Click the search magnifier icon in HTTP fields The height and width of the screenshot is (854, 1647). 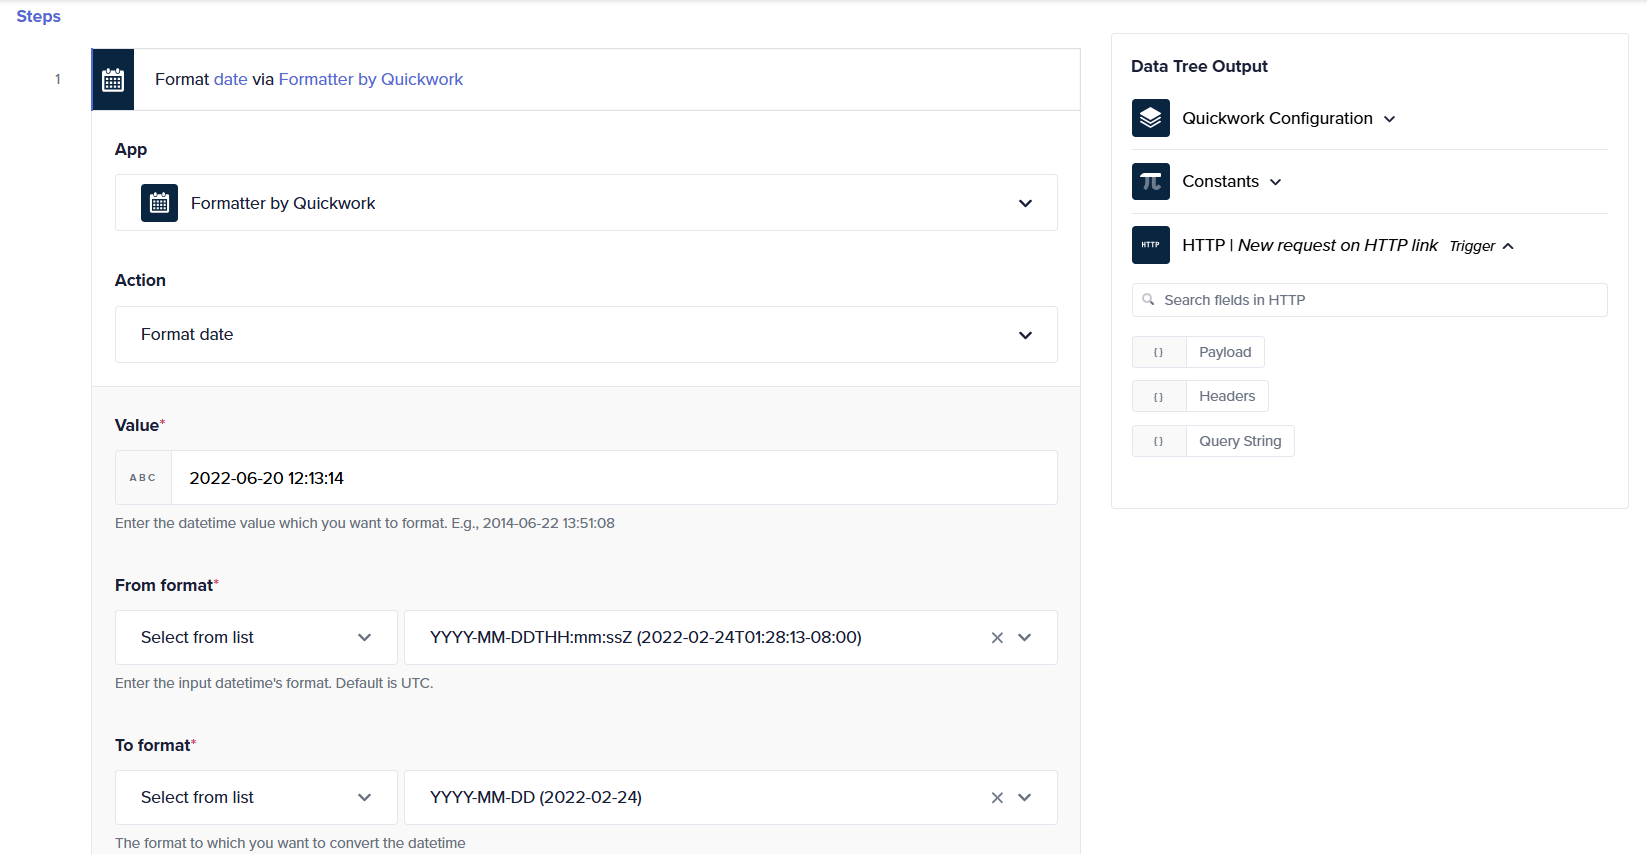(x=1148, y=300)
